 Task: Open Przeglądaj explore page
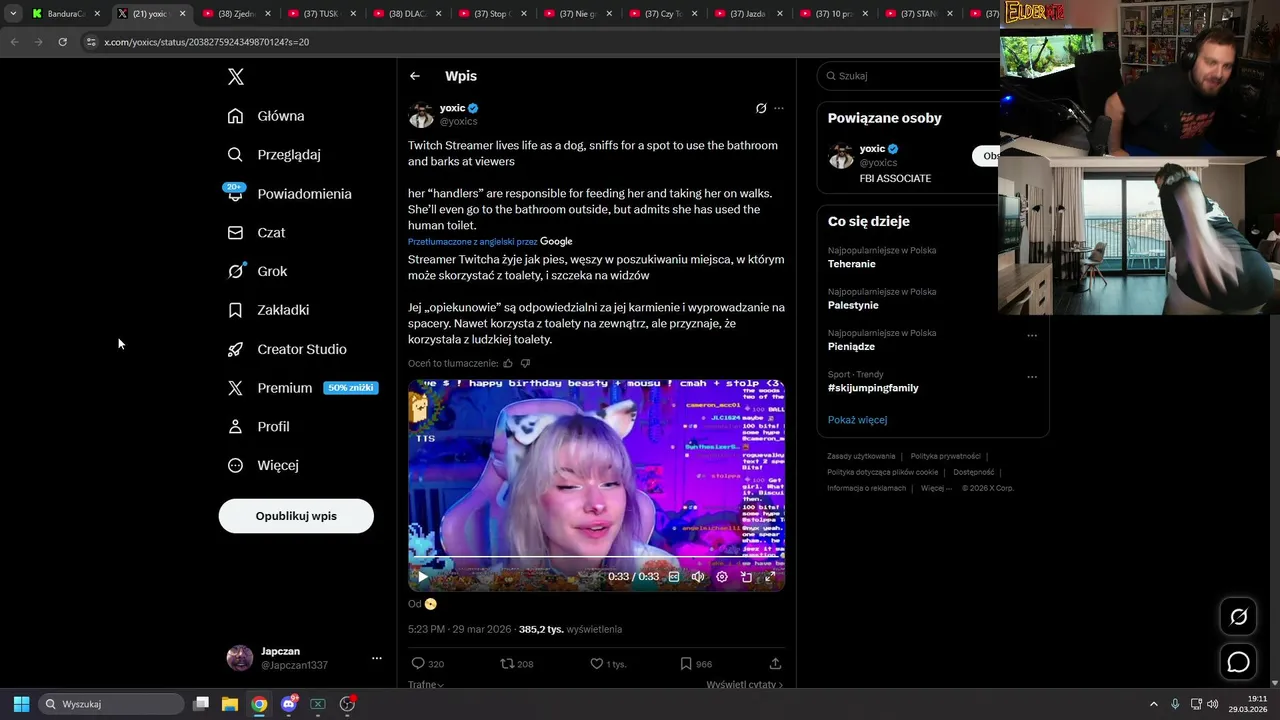(x=274, y=155)
